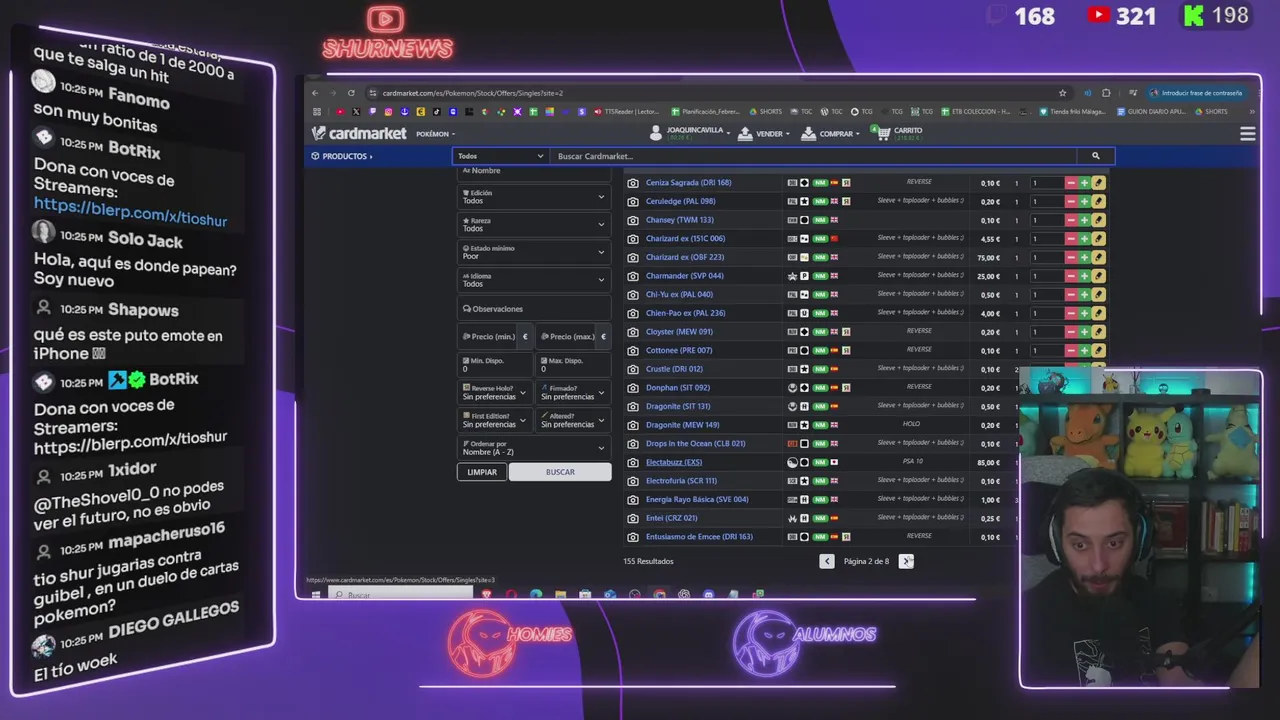Open the camera icon for Electabuzz (EXS)
1280x720 pixels.
click(632, 462)
